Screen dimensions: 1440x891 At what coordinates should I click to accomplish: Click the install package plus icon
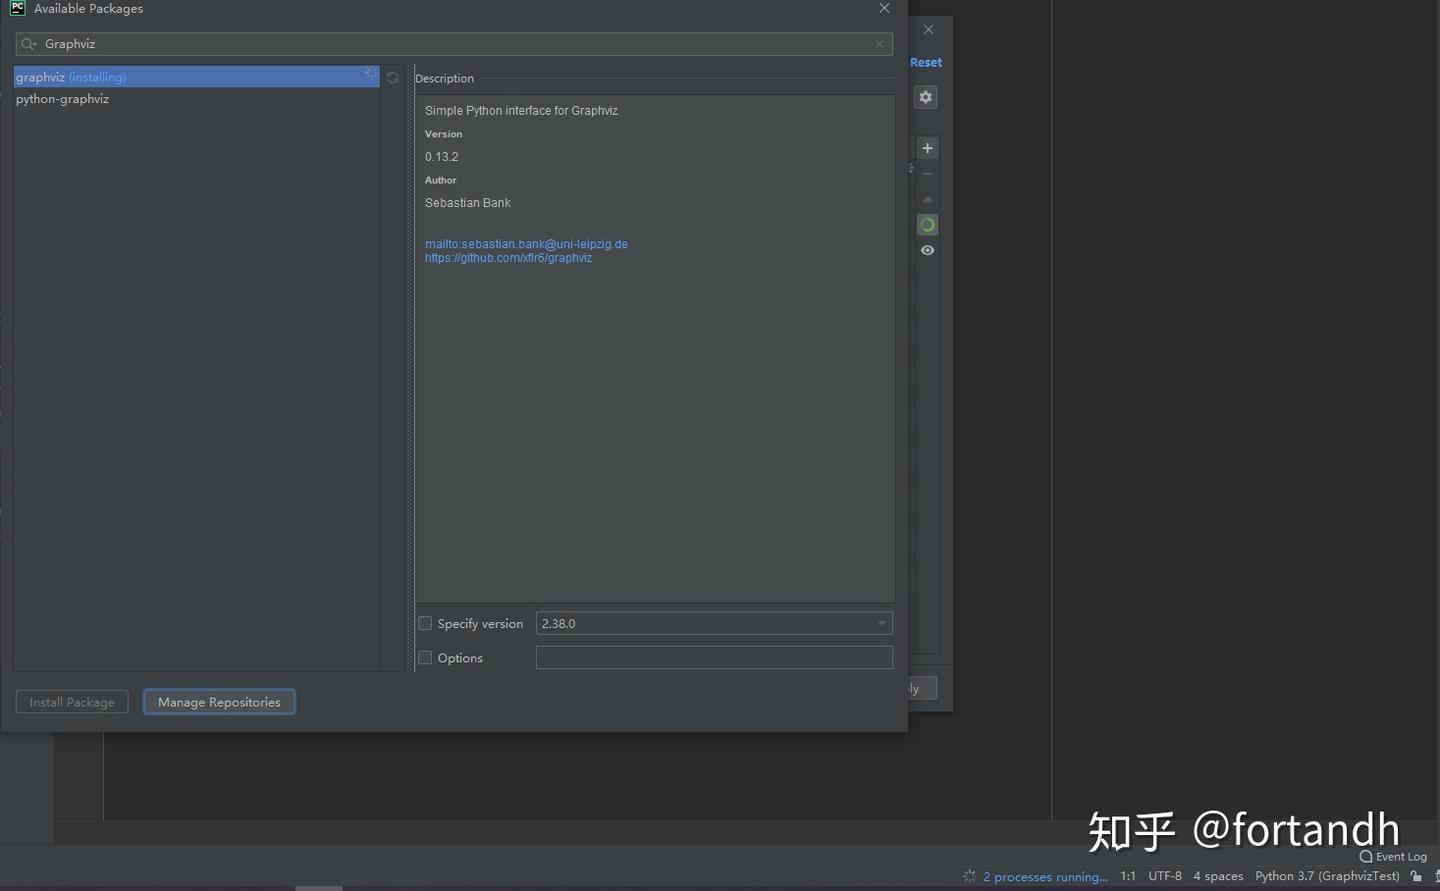coord(927,147)
